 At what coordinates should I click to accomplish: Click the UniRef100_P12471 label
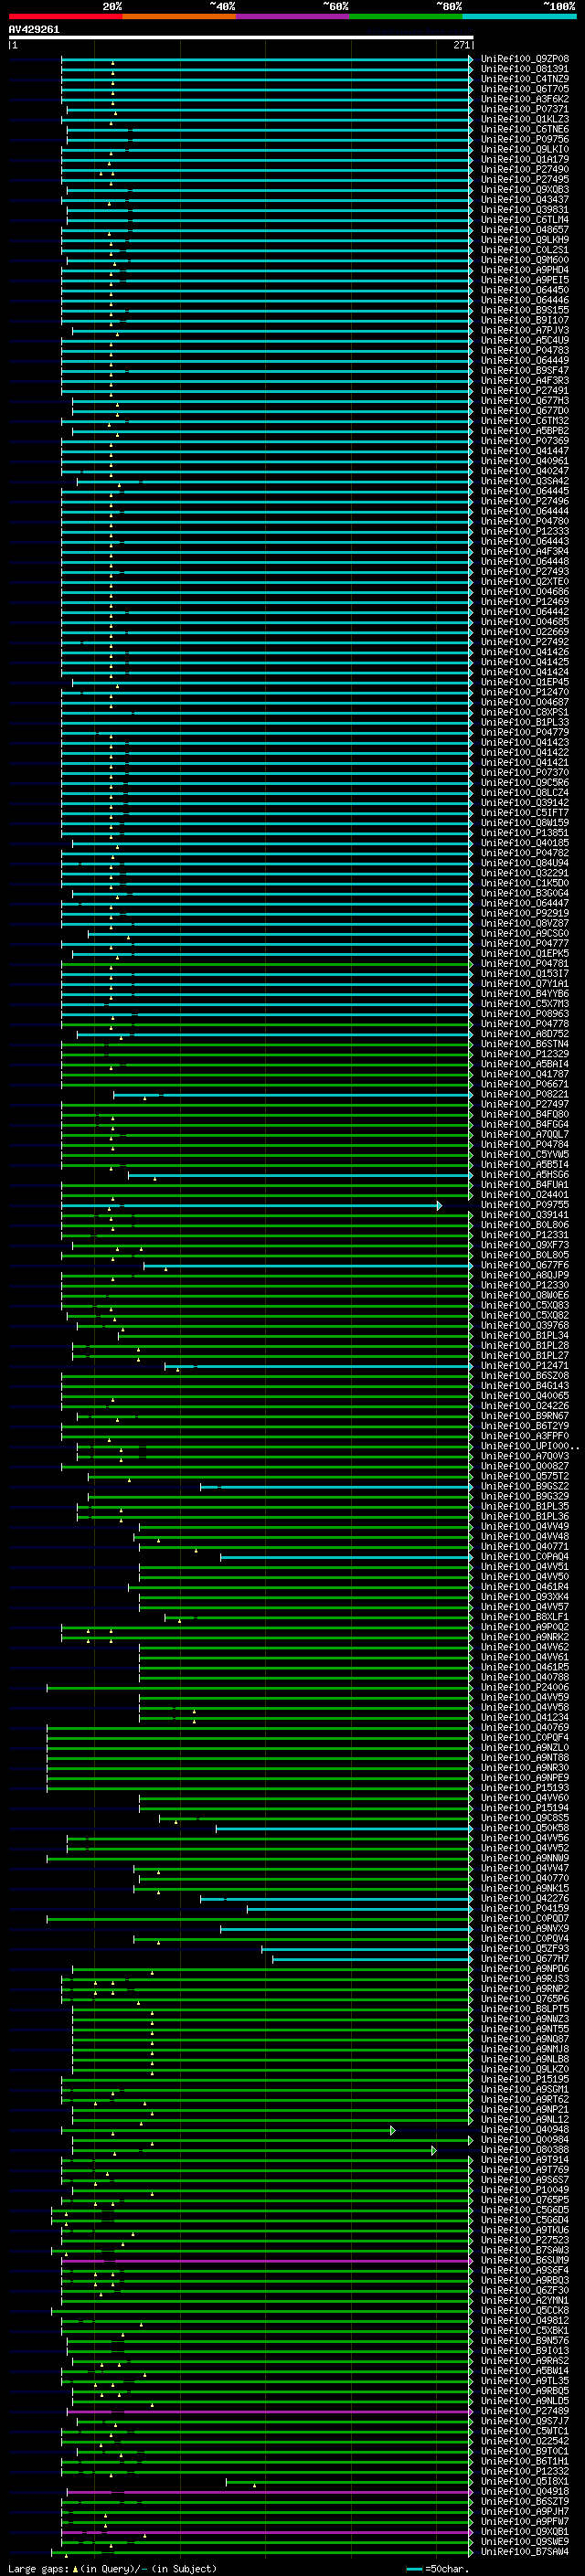(x=525, y=1366)
